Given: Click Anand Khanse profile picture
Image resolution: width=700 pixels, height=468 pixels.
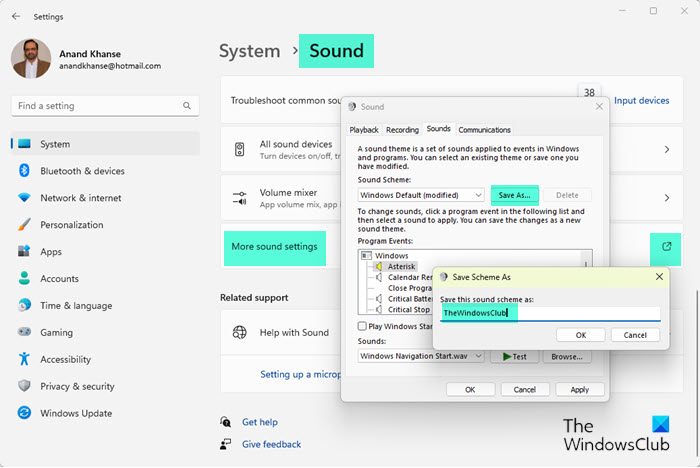Looking at the screenshot, I should point(31,58).
